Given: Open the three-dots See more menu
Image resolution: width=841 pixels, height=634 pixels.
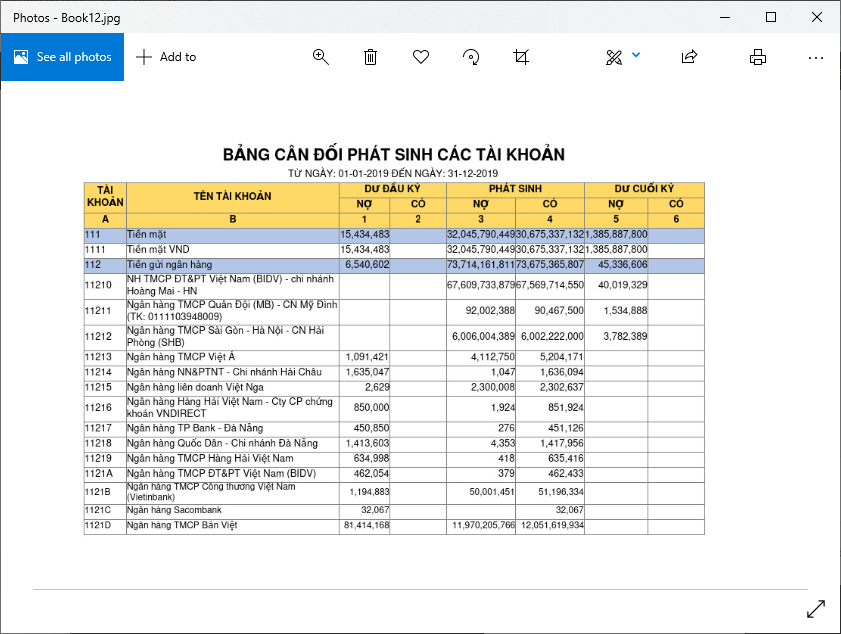Looking at the screenshot, I should pos(816,57).
